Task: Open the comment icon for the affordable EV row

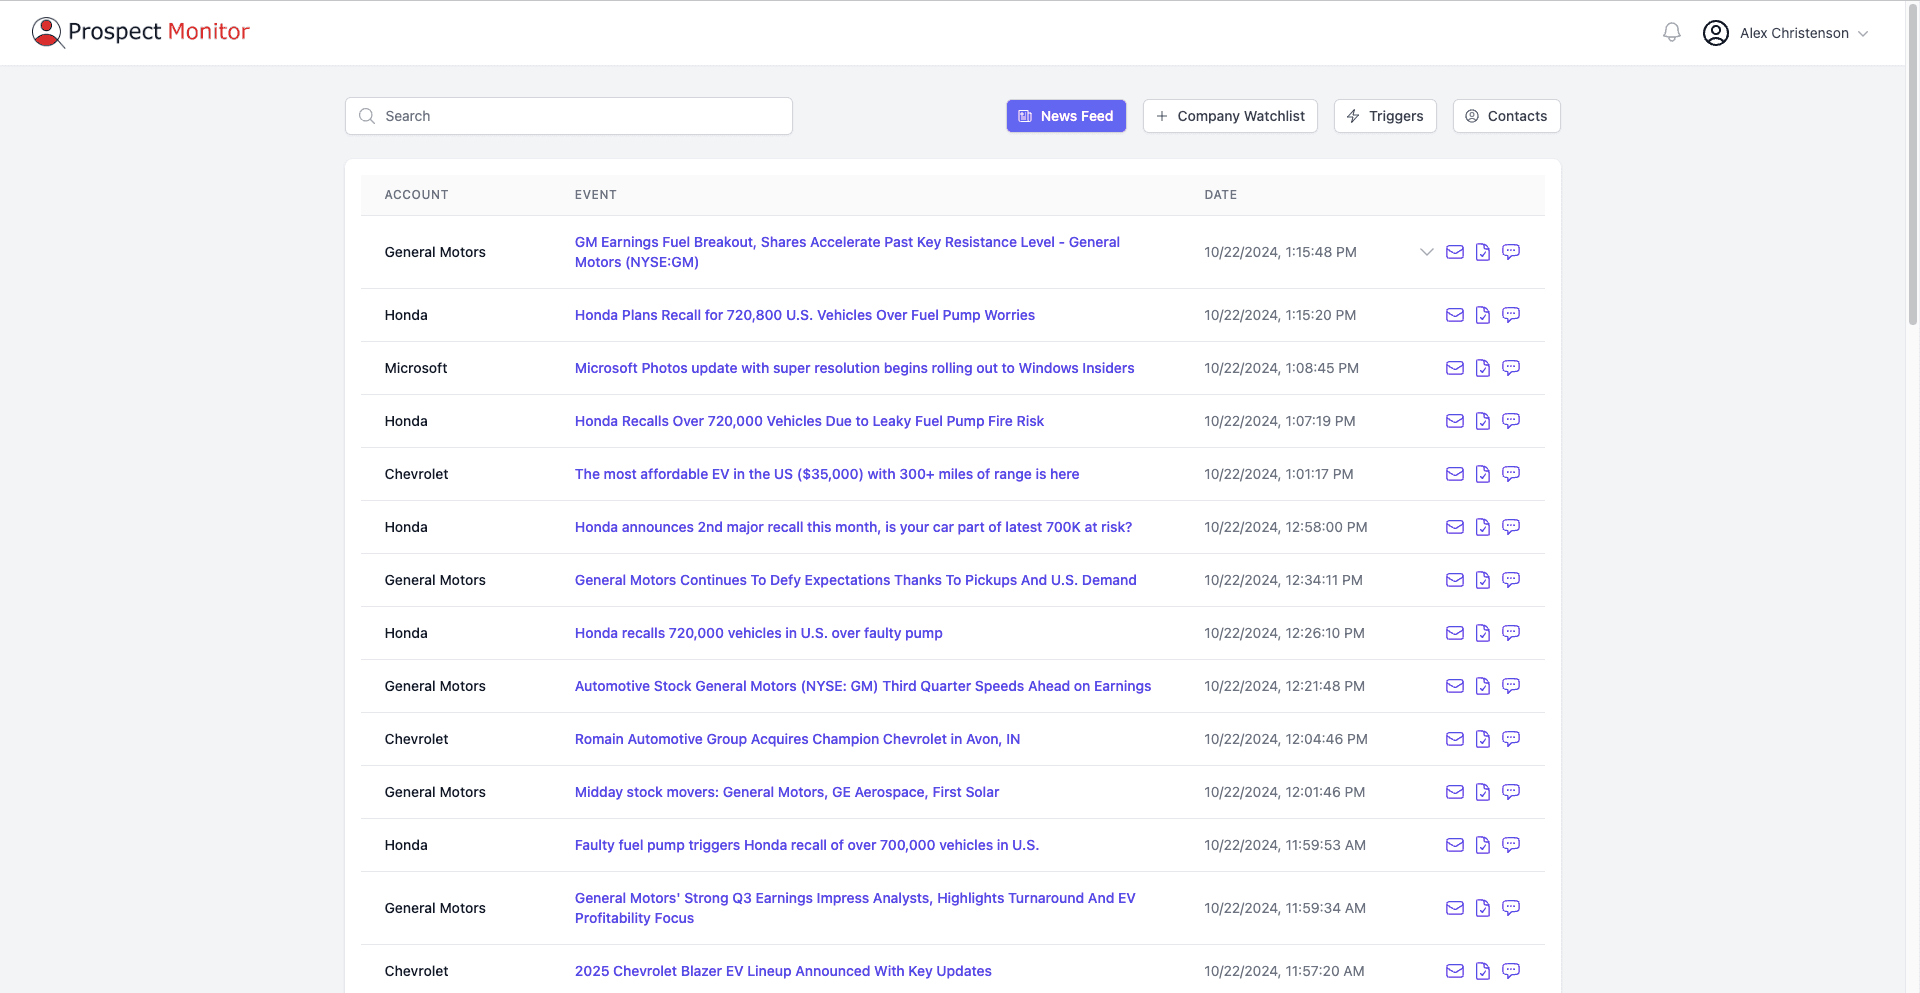Action: click(x=1510, y=474)
